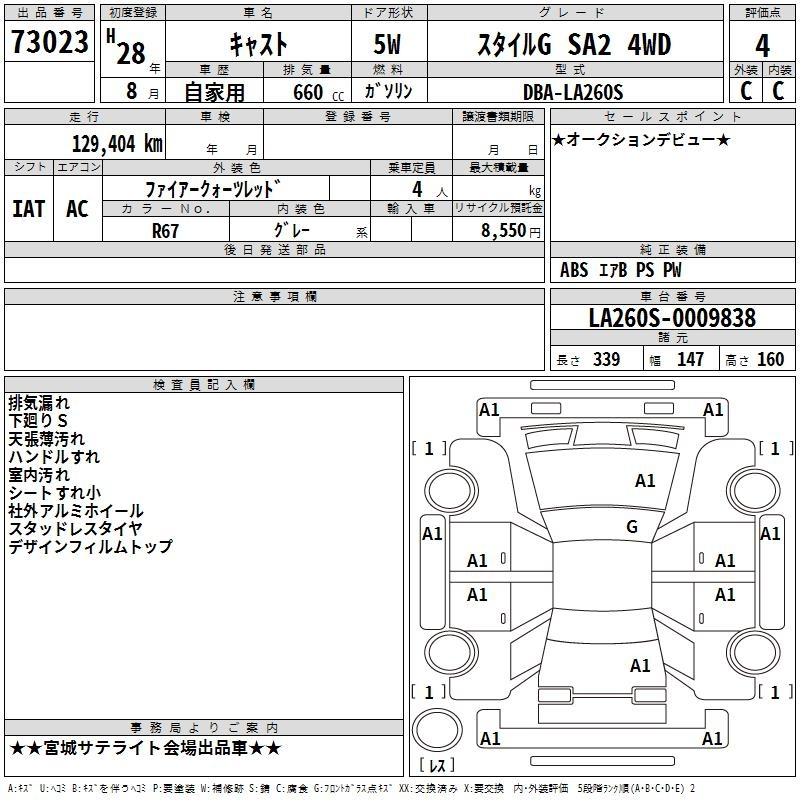Image resolution: width=800 pixels, height=800 pixels.
Task: Select the 登録番号 header label
Action: coord(358,117)
